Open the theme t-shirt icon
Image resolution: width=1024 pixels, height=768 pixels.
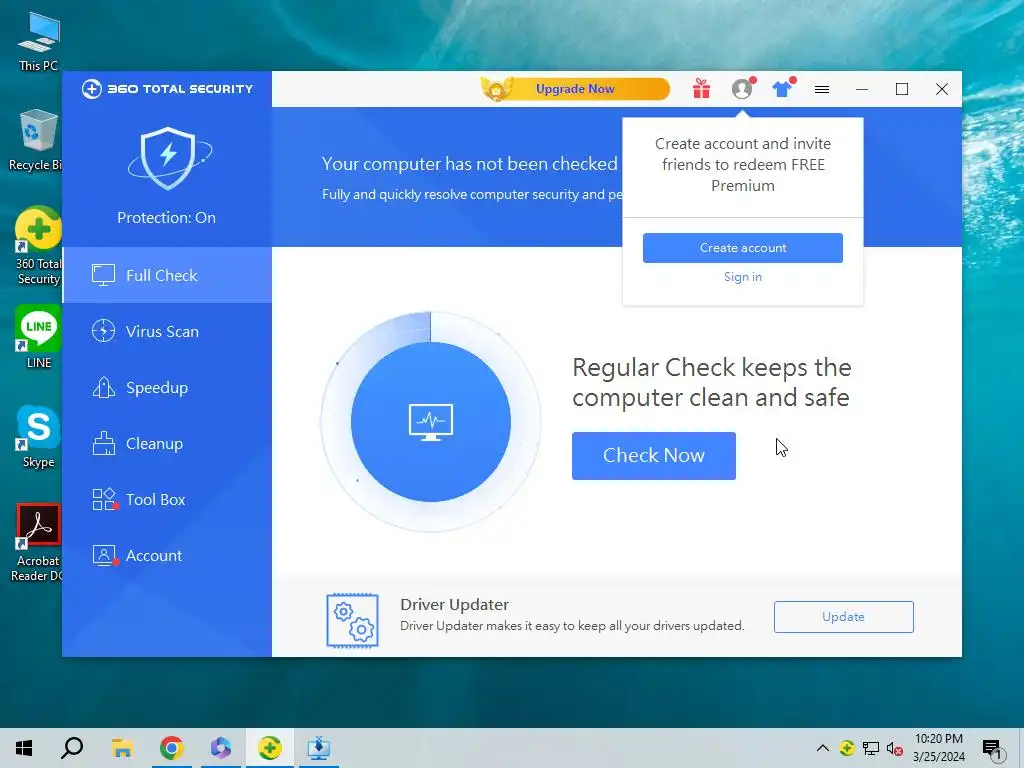[782, 89]
